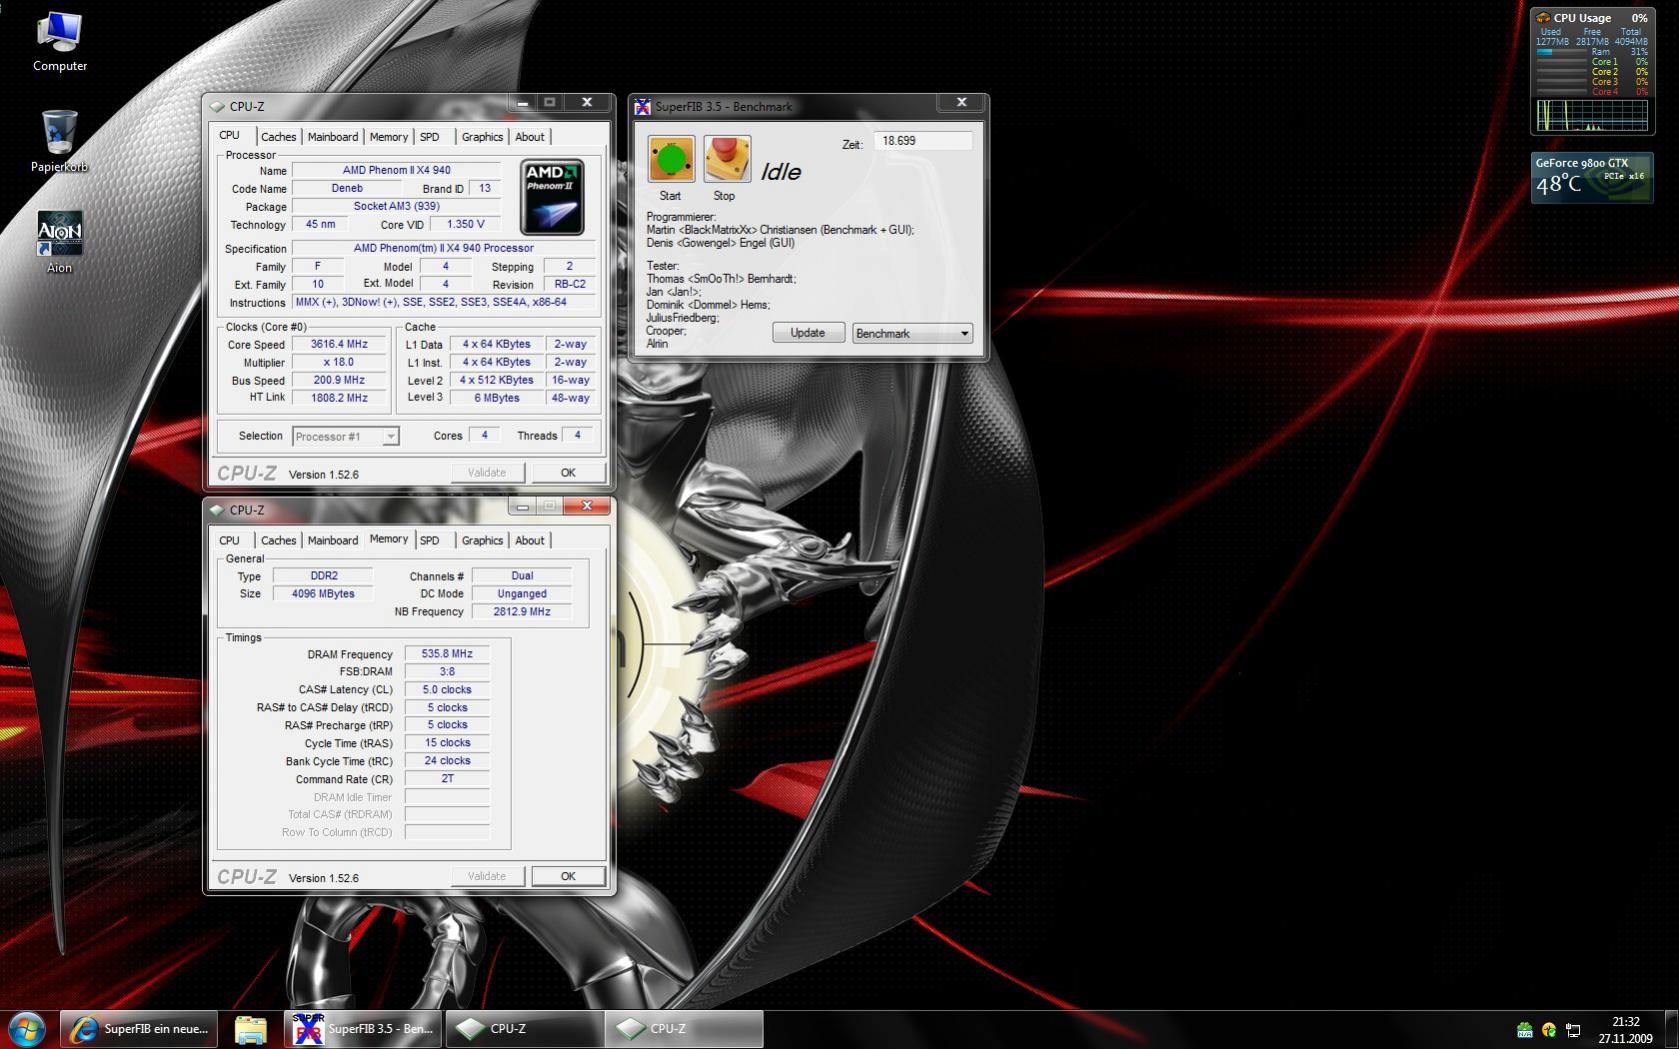
Task: Click the network connection tray icon
Action: tap(1573, 1029)
